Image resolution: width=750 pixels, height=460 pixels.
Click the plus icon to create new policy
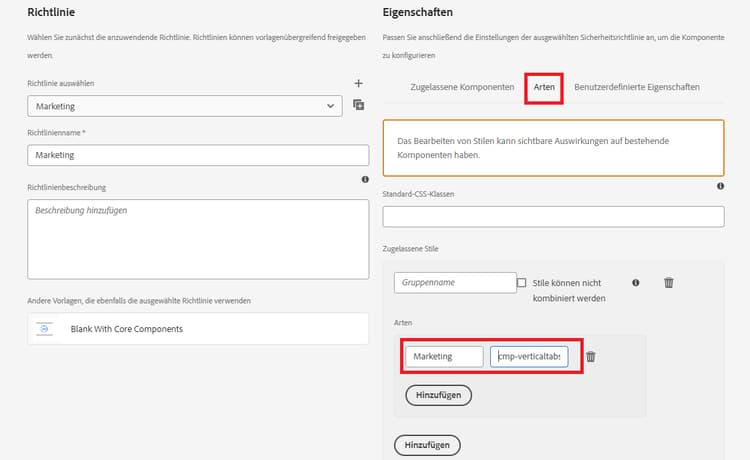point(359,84)
